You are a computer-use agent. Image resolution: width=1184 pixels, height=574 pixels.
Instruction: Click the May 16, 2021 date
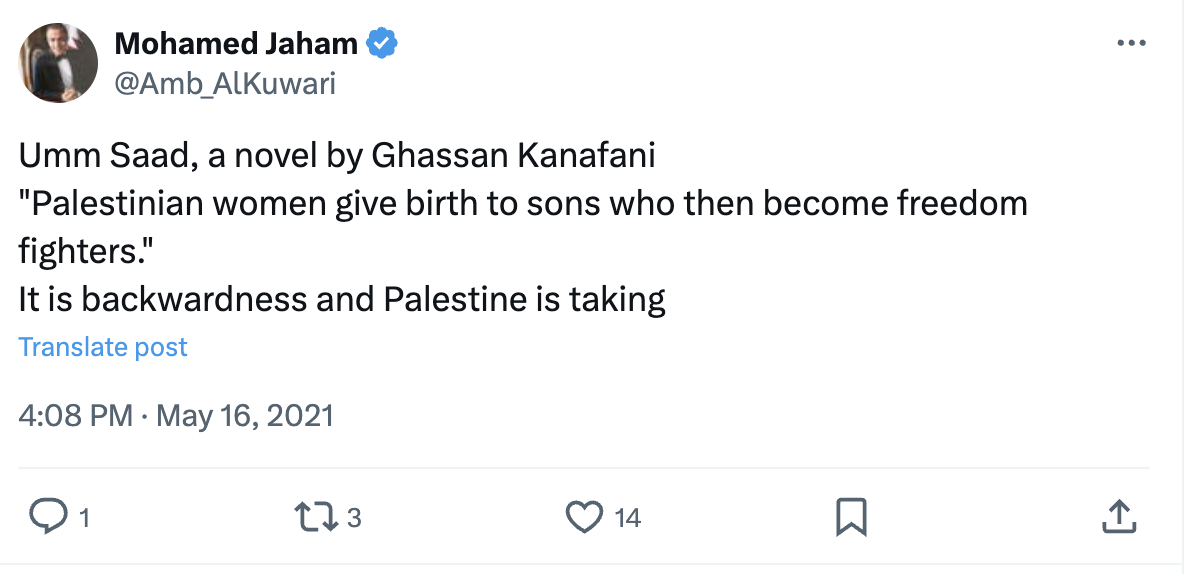coord(244,415)
